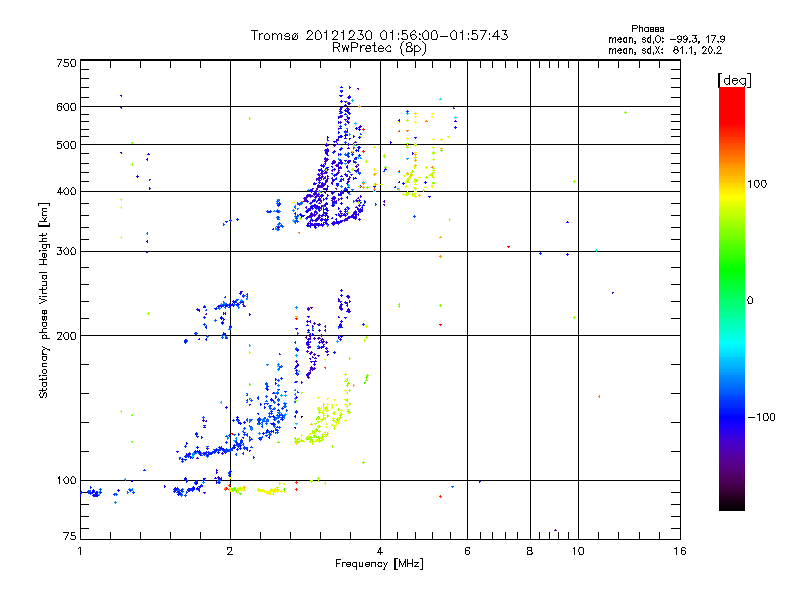This screenshot has height=600, width=800.
Task: Click the 'mean, sd,X: 81.1, 20.2' line
Action: [665, 50]
